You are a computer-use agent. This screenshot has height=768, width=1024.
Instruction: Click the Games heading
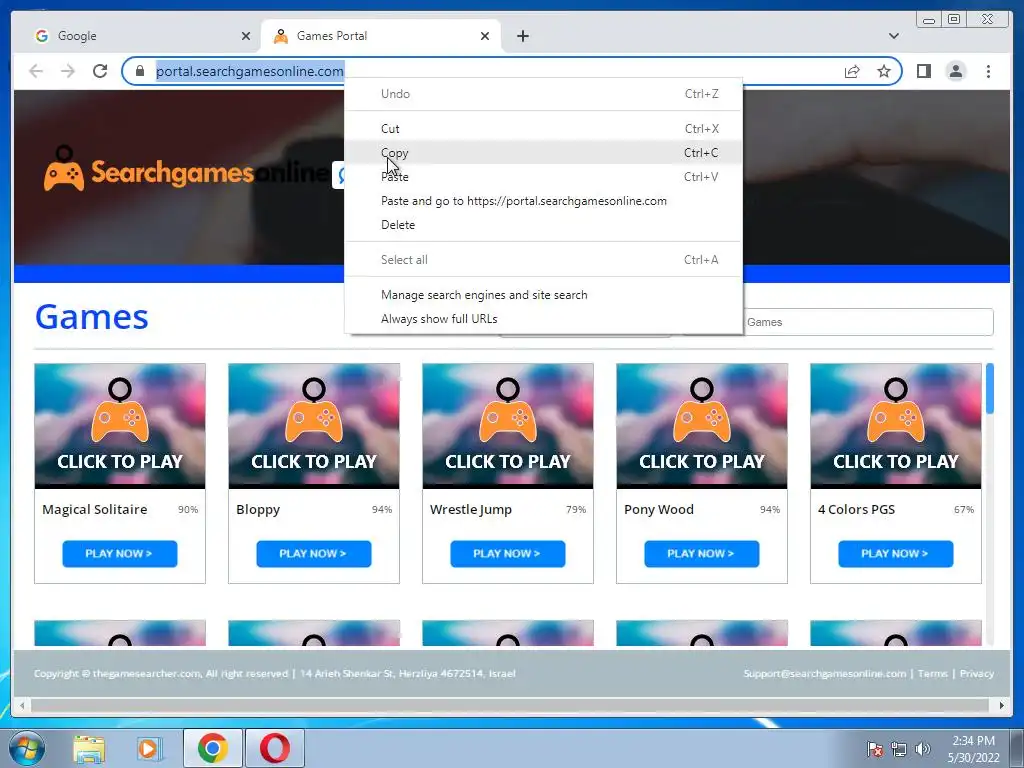coord(91,317)
